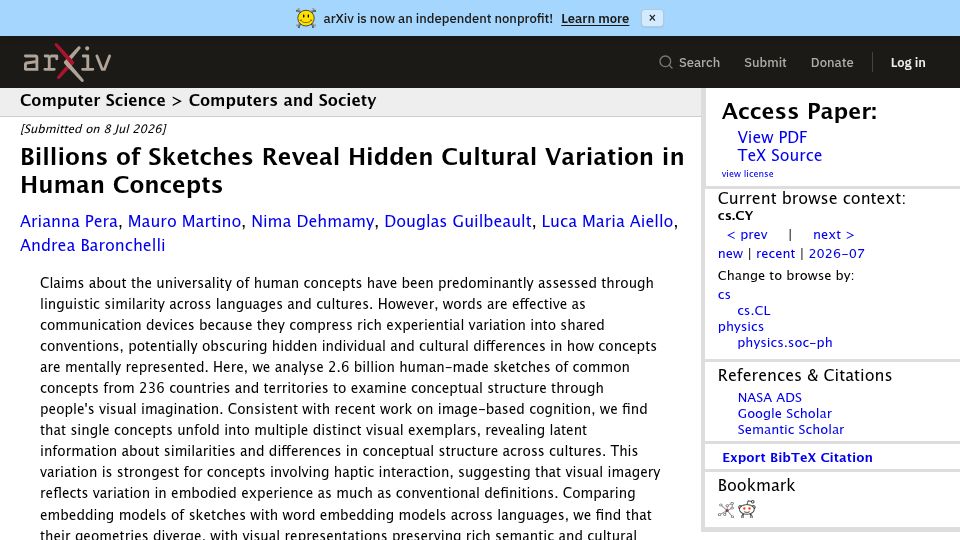Open the view license link
This screenshot has width=960, height=540.
click(747, 174)
